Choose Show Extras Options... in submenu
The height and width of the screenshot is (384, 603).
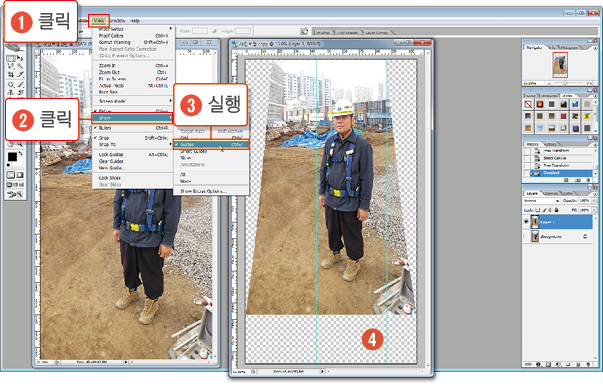211,191
